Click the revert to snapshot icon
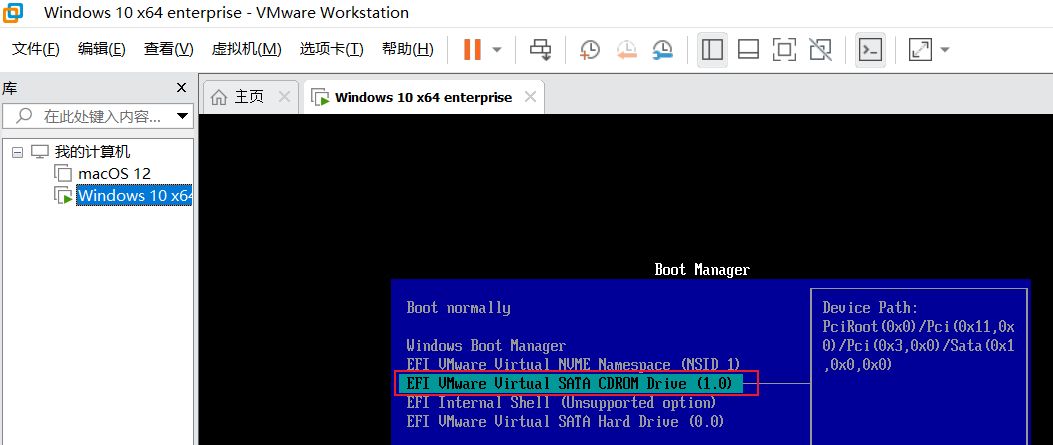The image size is (1053, 445). [x=626, y=49]
